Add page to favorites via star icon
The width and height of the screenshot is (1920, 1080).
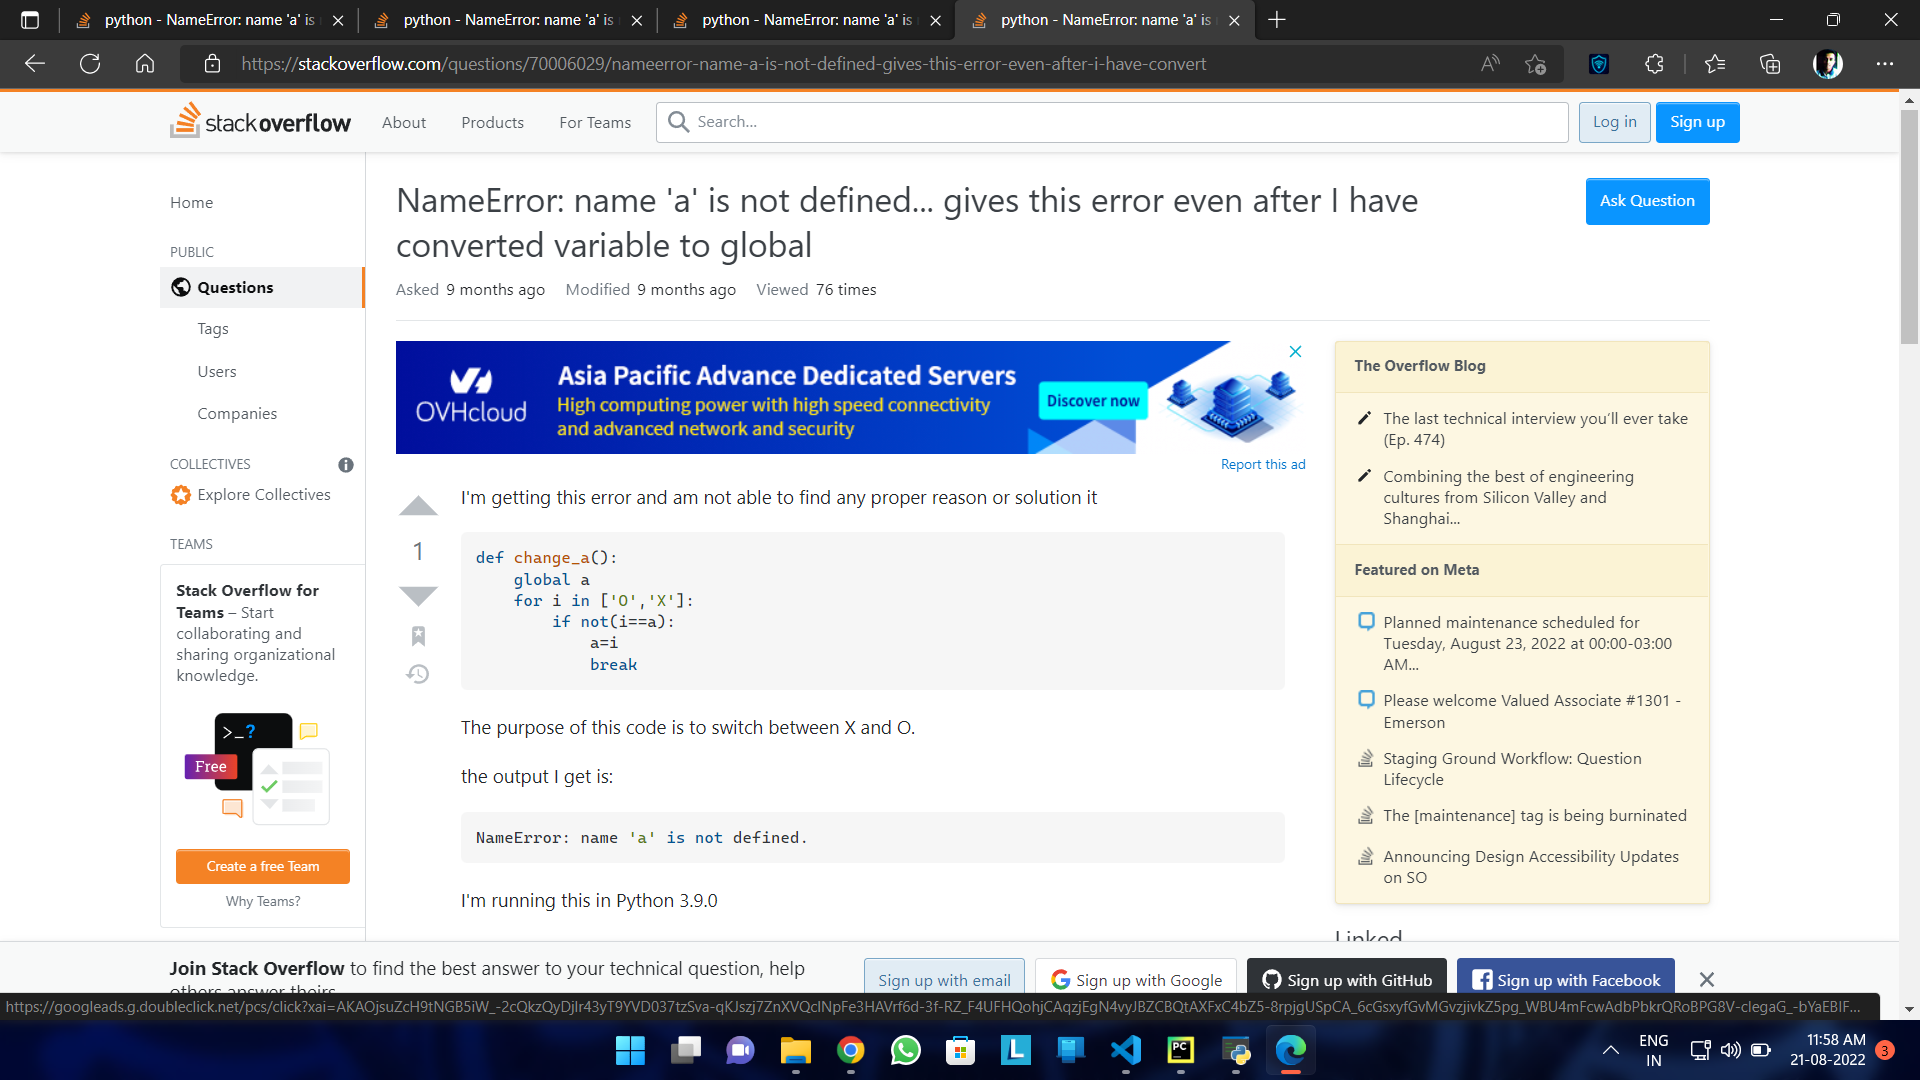(x=1535, y=63)
